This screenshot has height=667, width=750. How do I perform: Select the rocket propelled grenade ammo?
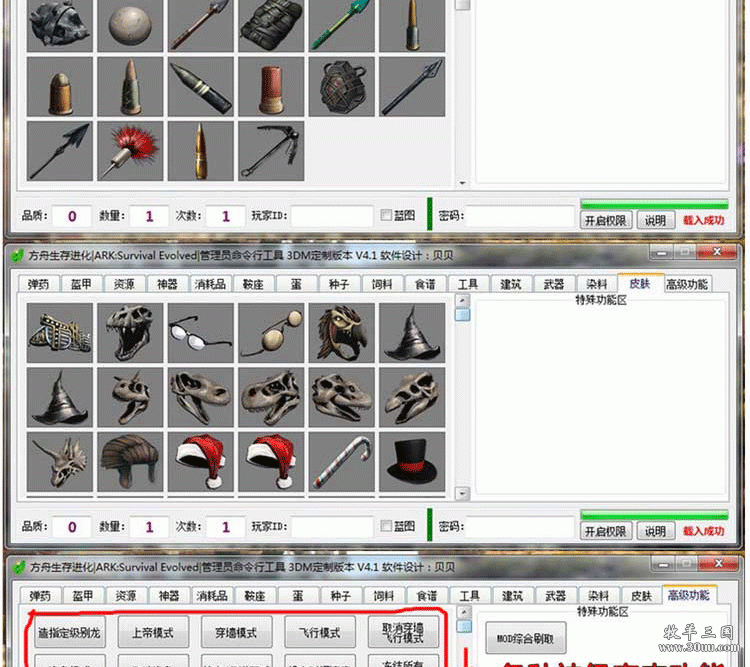point(201,87)
